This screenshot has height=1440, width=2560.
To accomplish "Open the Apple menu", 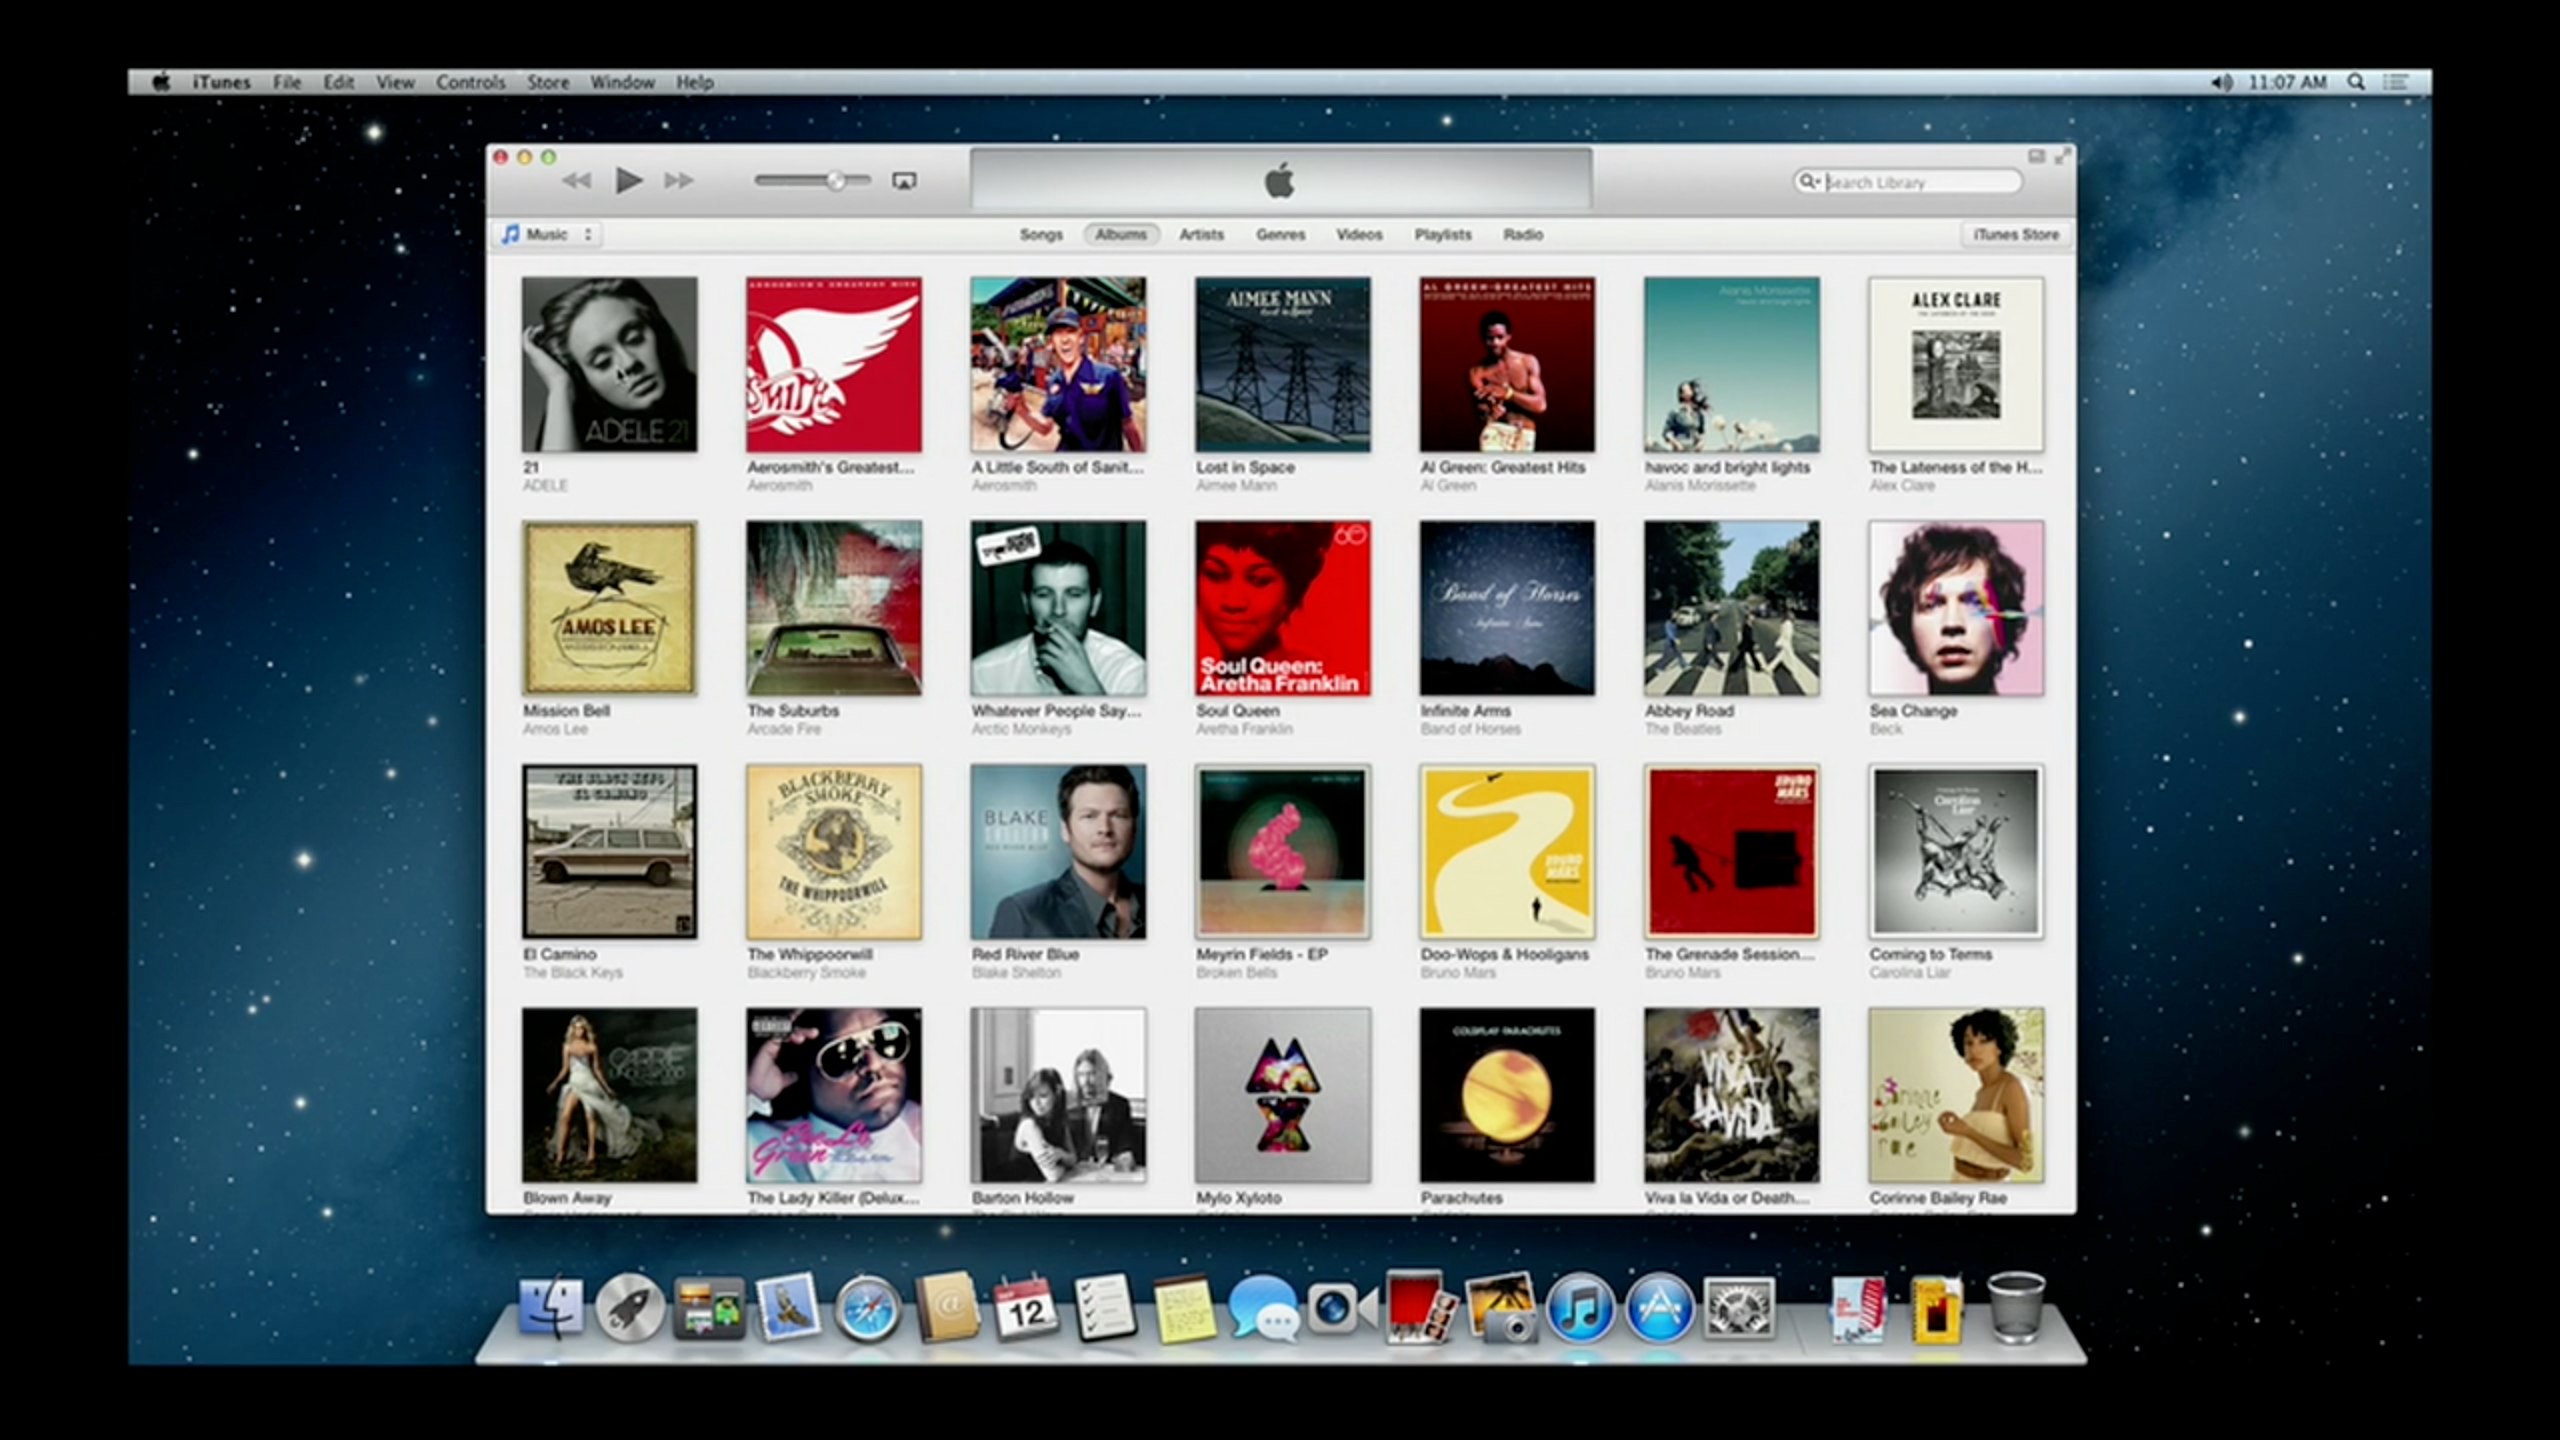I will [161, 82].
